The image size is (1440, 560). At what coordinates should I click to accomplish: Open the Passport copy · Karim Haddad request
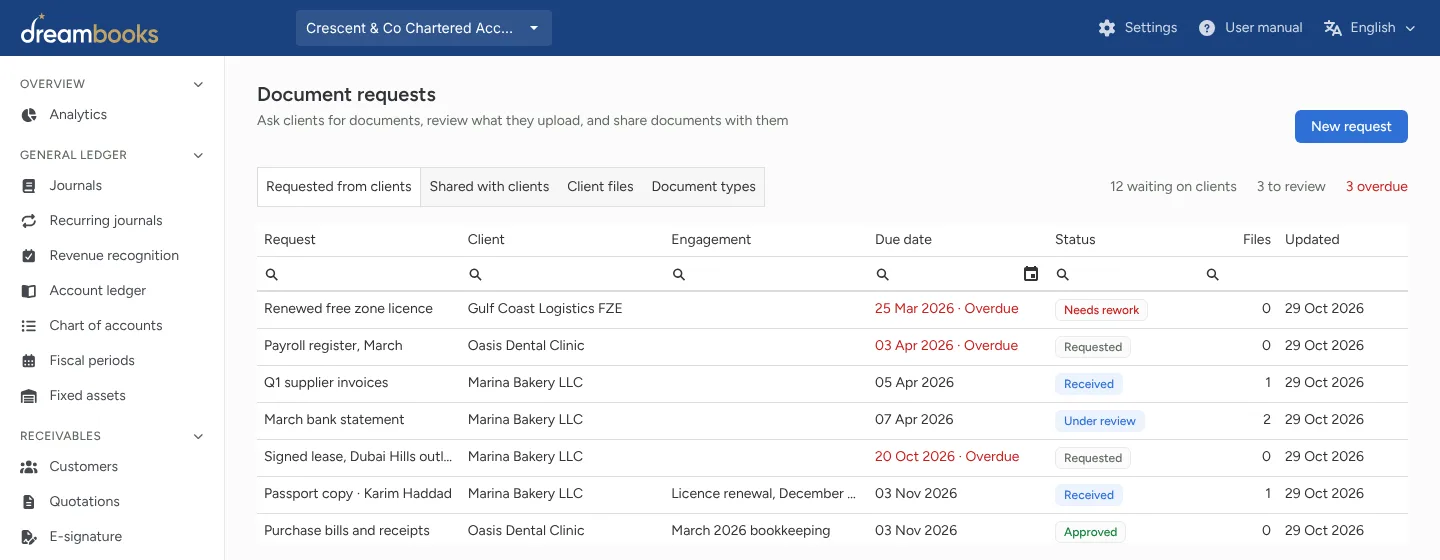point(358,494)
